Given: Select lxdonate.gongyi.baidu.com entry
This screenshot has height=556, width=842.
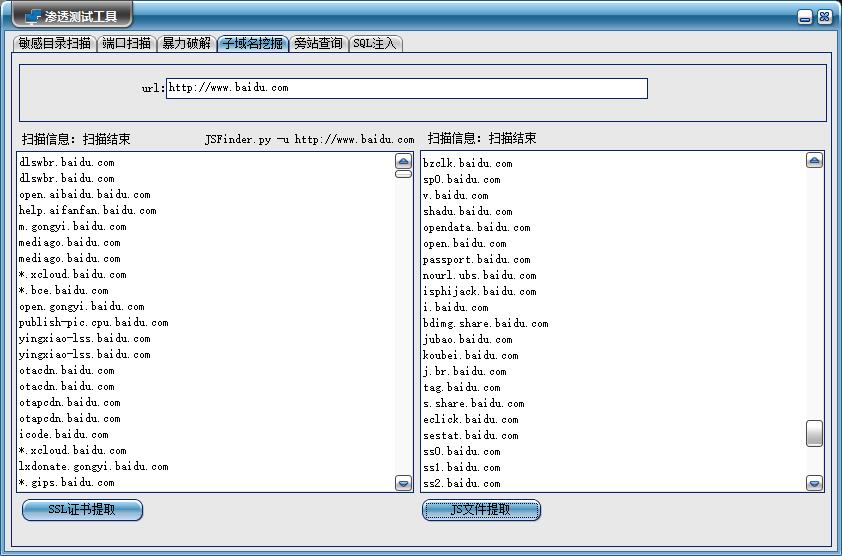Looking at the screenshot, I should click(x=93, y=467).
